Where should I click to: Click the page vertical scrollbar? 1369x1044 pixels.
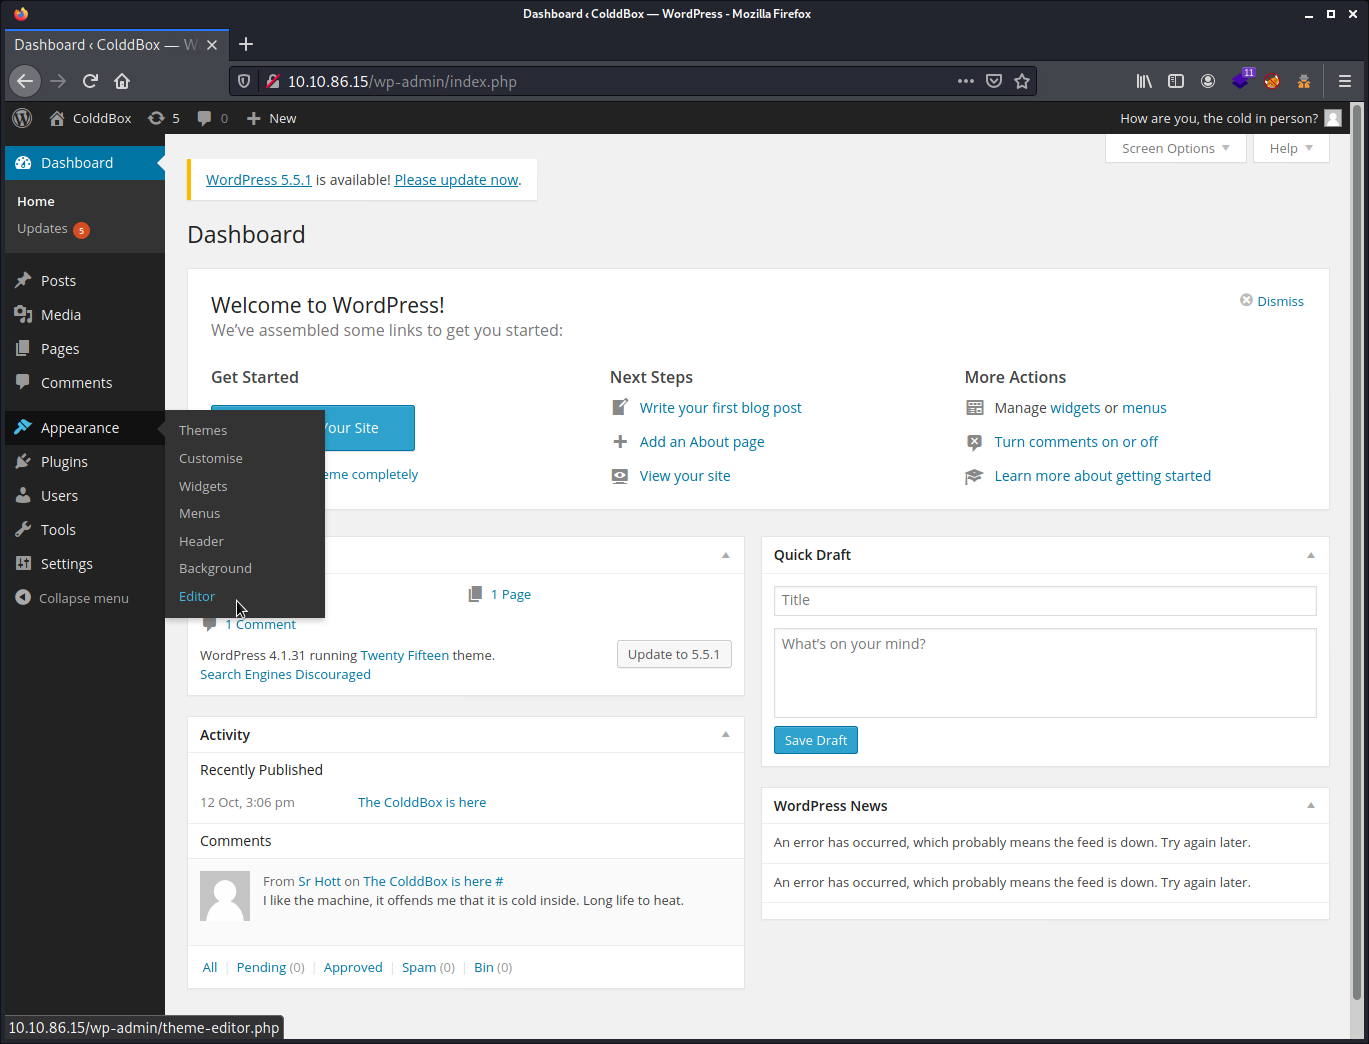1357,550
